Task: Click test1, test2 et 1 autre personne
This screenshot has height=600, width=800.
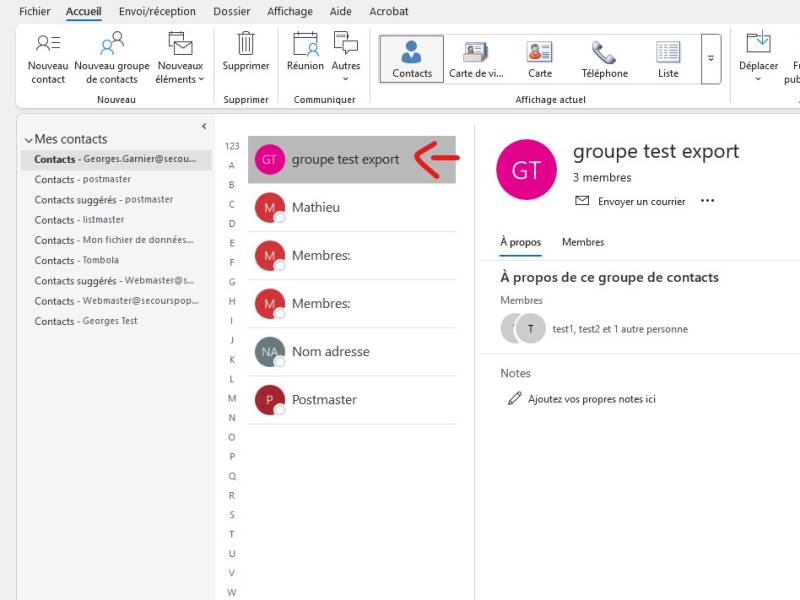Action: point(620,329)
